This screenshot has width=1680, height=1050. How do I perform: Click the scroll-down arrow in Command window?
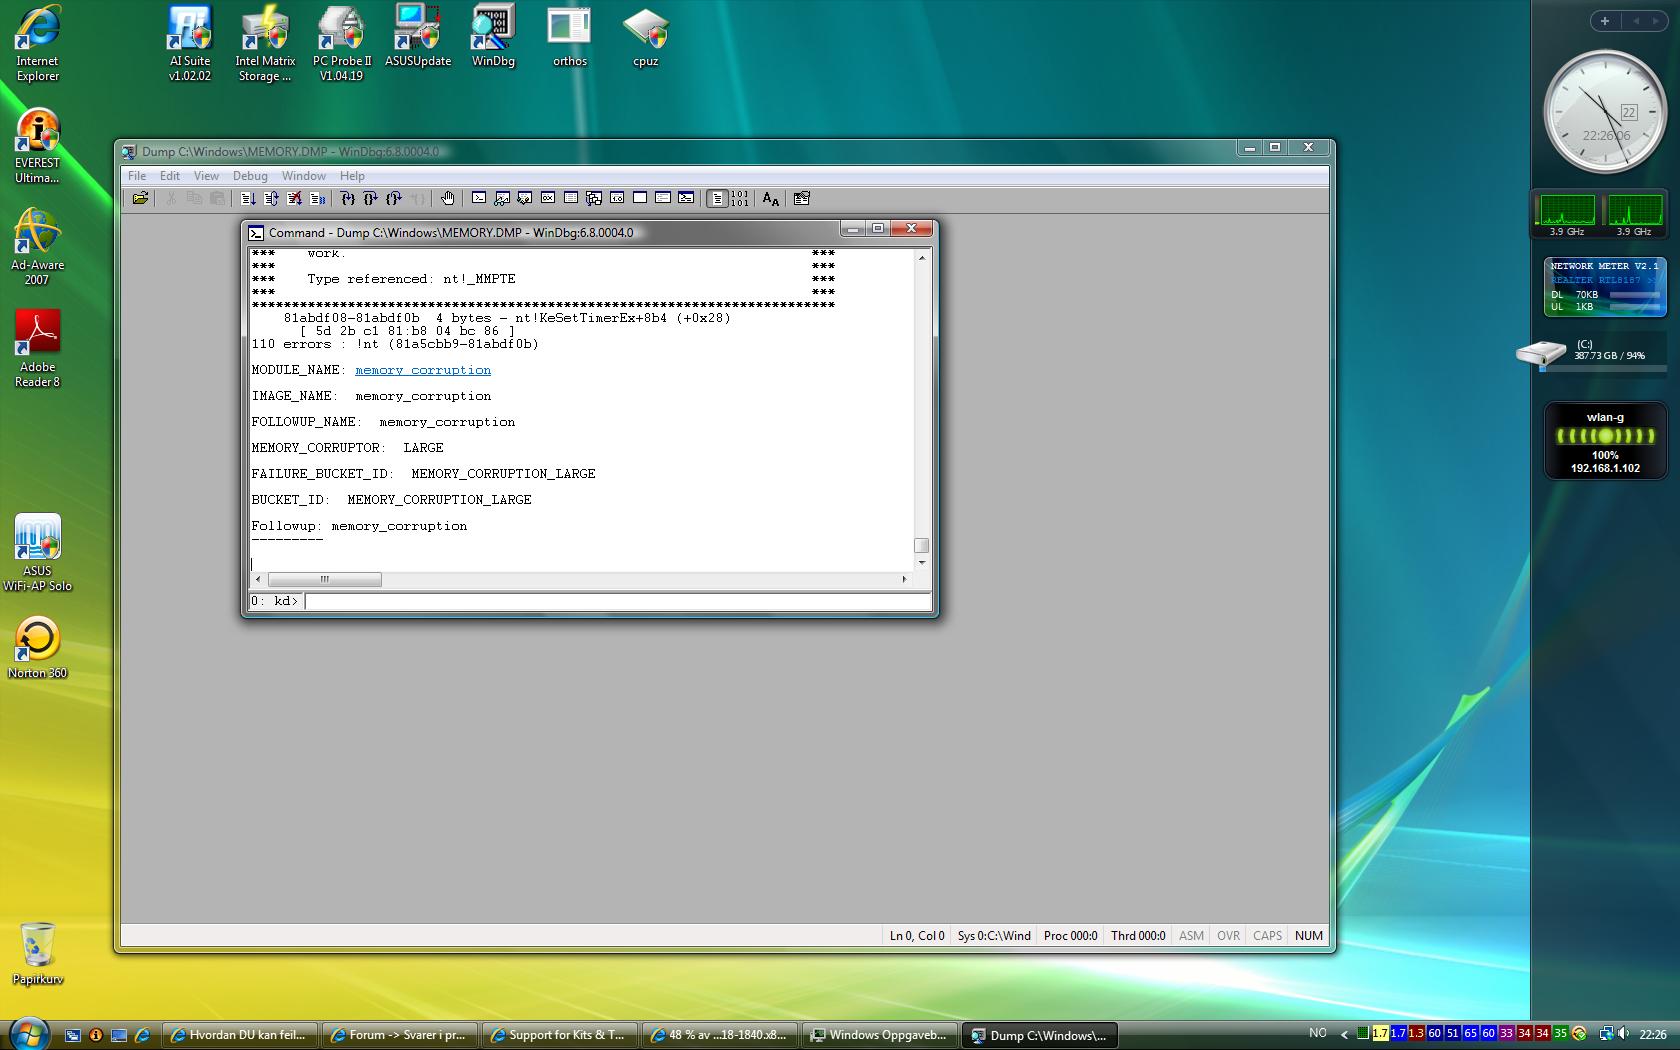[x=921, y=563]
